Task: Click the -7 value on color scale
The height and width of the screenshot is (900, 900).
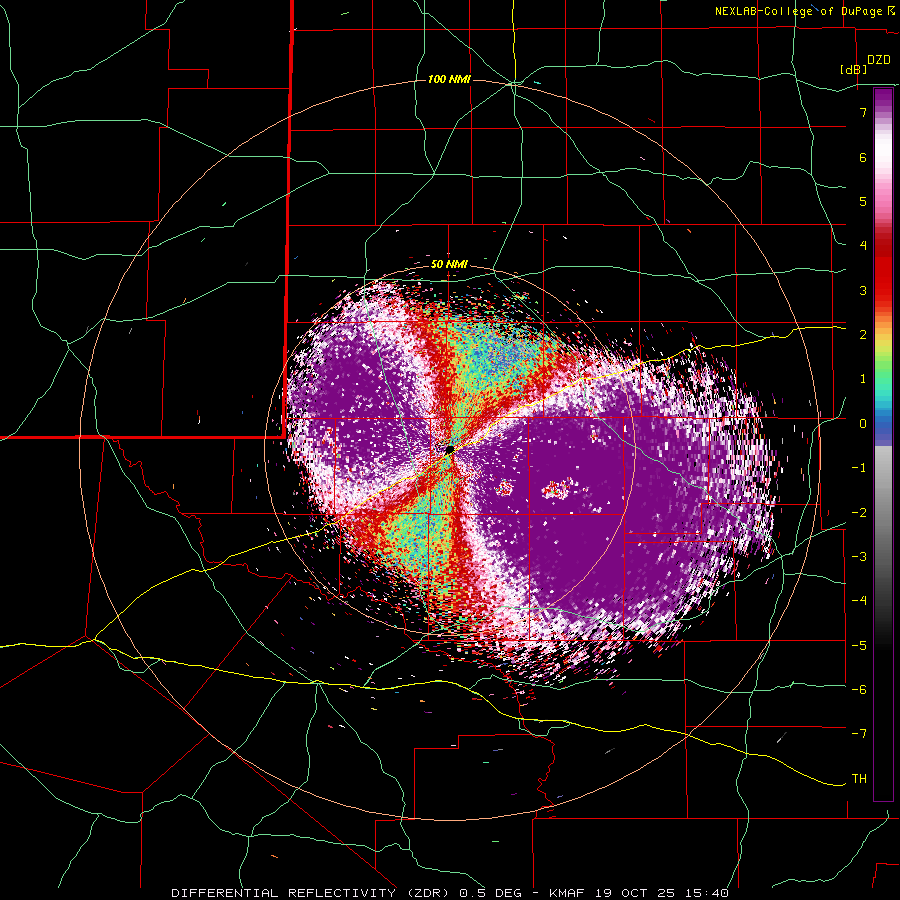Action: 859,734
